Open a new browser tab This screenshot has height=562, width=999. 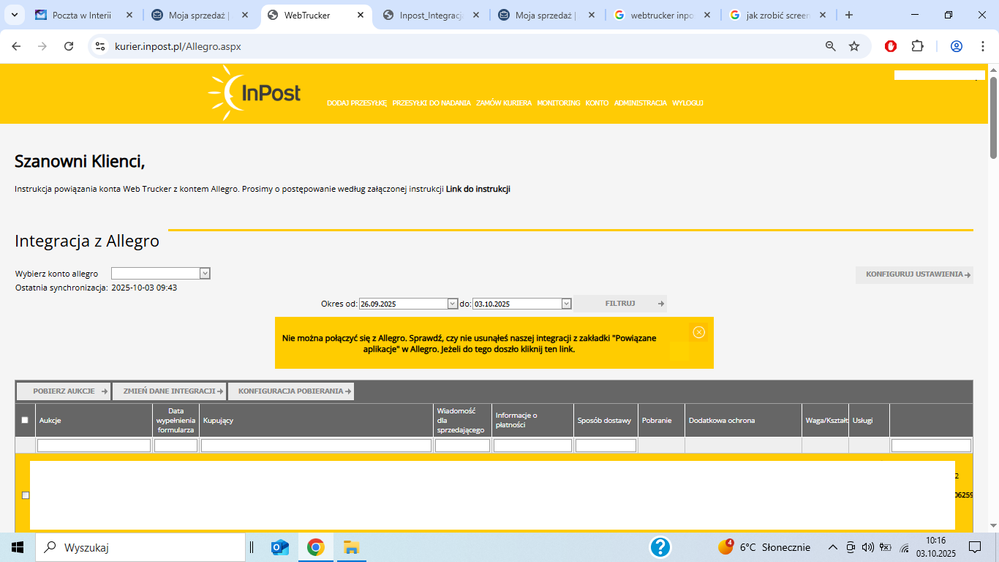click(x=849, y=15)
